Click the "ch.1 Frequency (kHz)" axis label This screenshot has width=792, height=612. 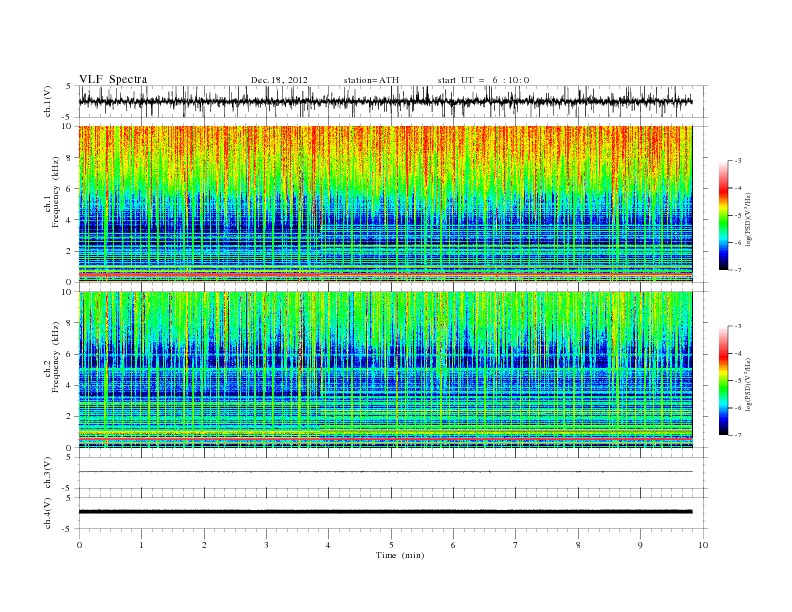pos(52,193)
